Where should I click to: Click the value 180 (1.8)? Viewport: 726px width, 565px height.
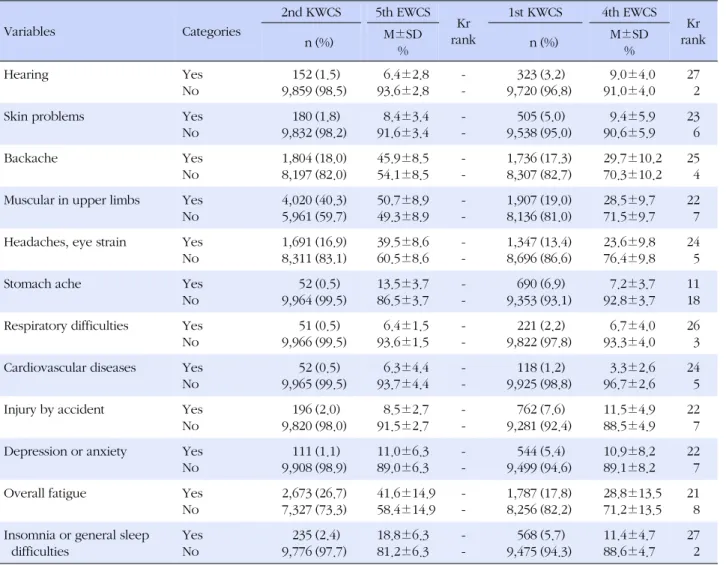(x=316, y=116)
